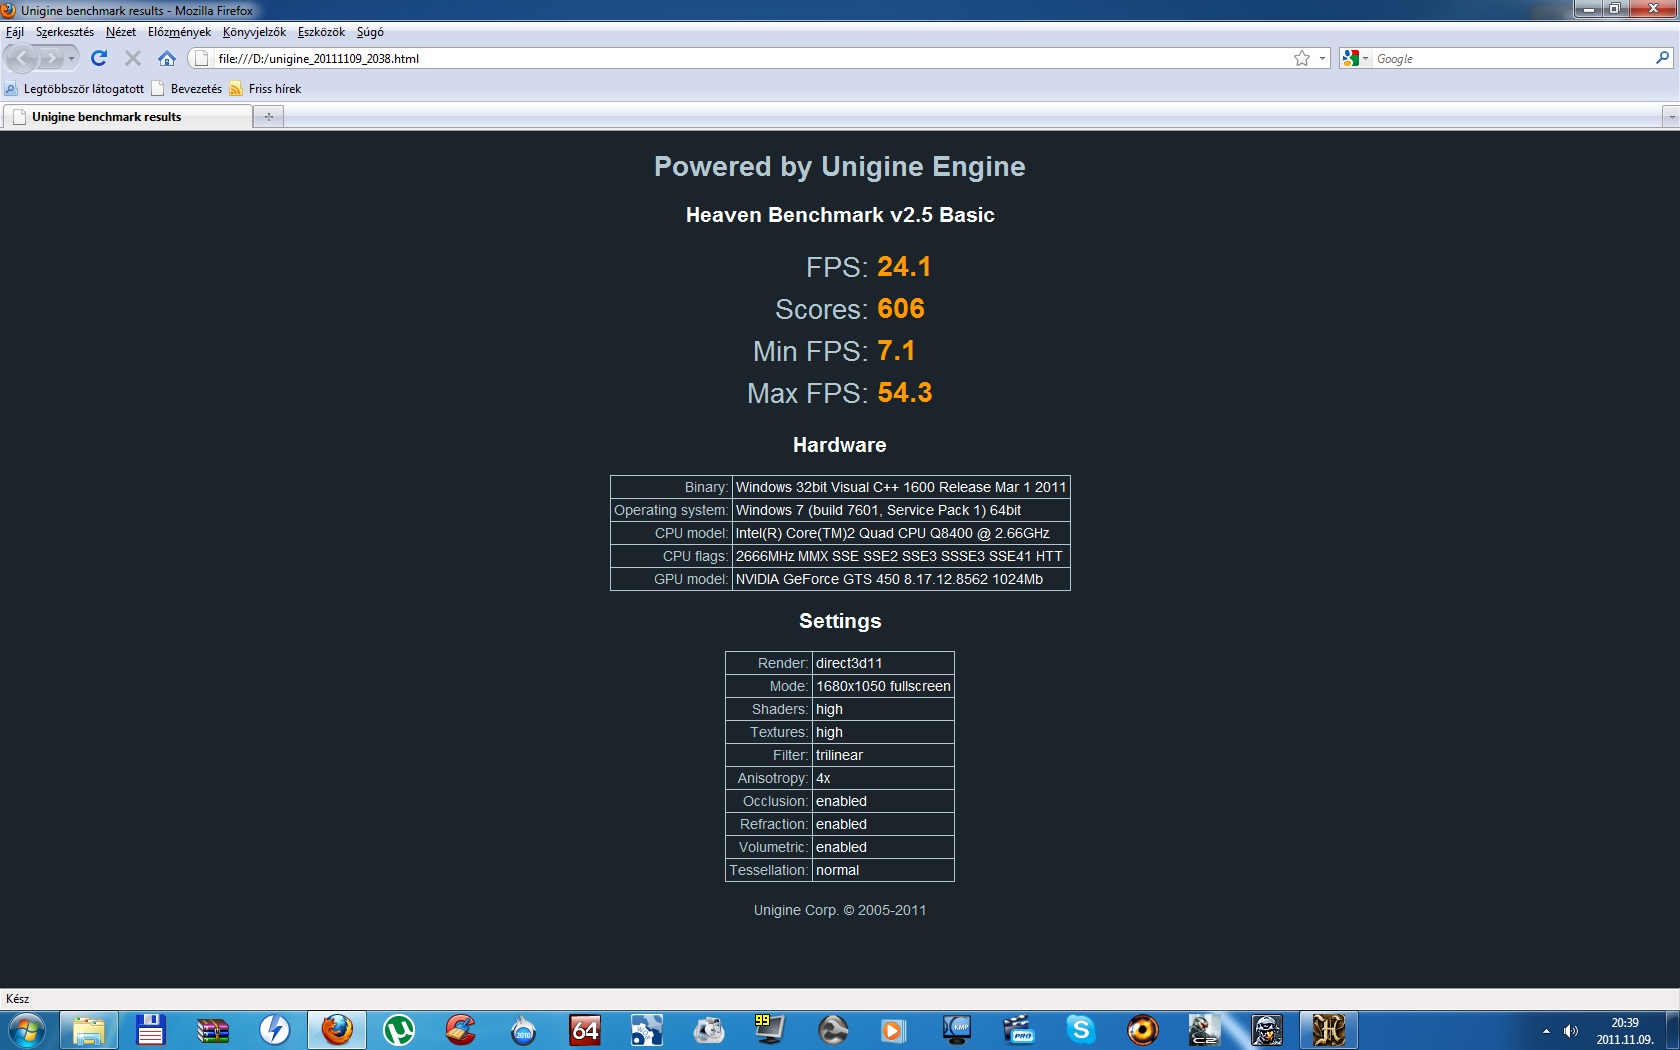Launch the Crysis 2 game icon
Screen dimensions: 1680x1050
tap(1205, 1030)
